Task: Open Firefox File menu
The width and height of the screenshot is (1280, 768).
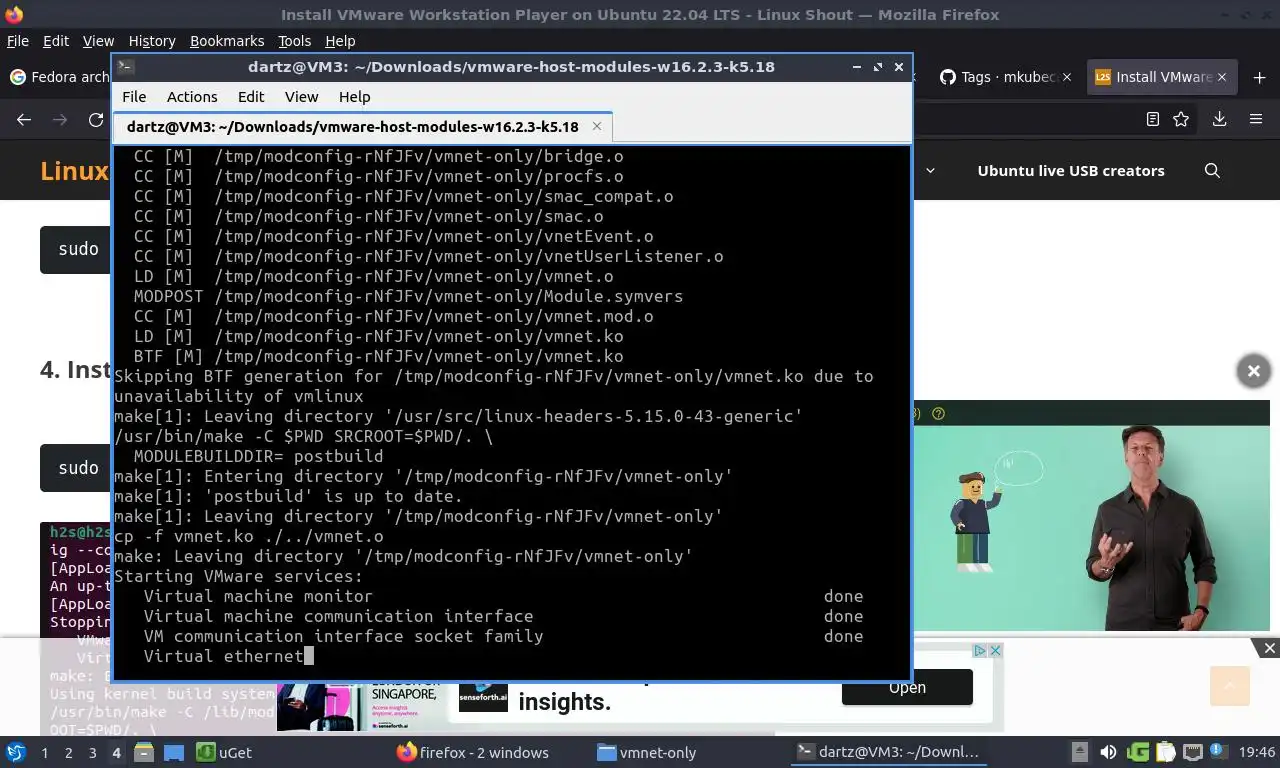Action: click(18, 41)
